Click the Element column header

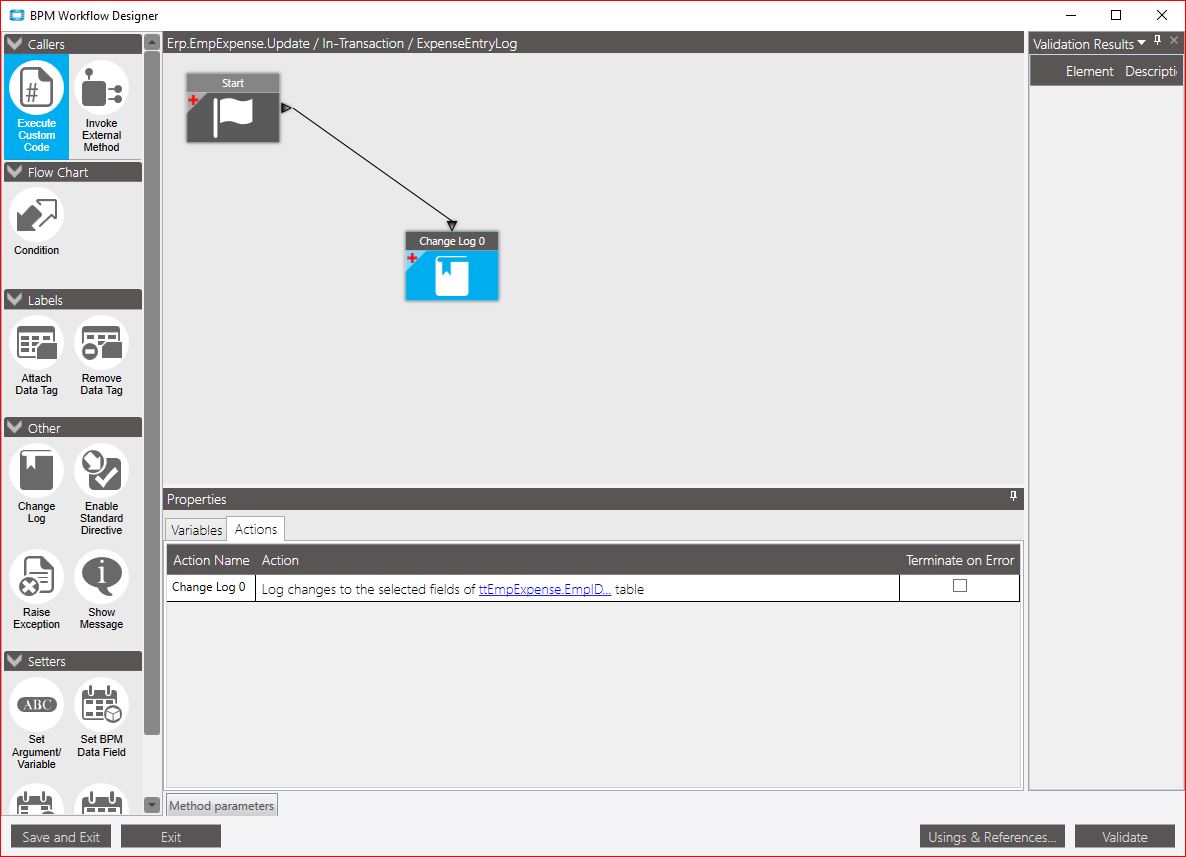coord(1089,71)
